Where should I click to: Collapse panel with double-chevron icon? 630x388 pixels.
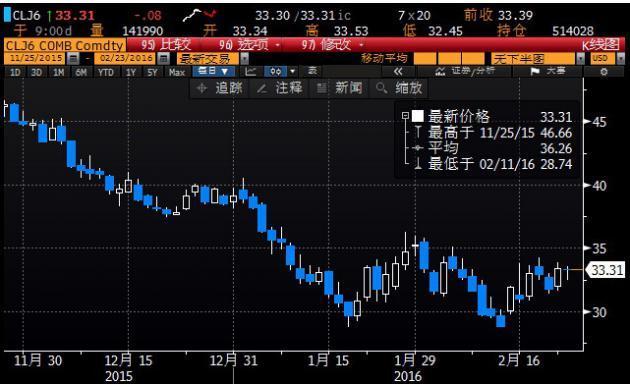(x=398, y=71)
